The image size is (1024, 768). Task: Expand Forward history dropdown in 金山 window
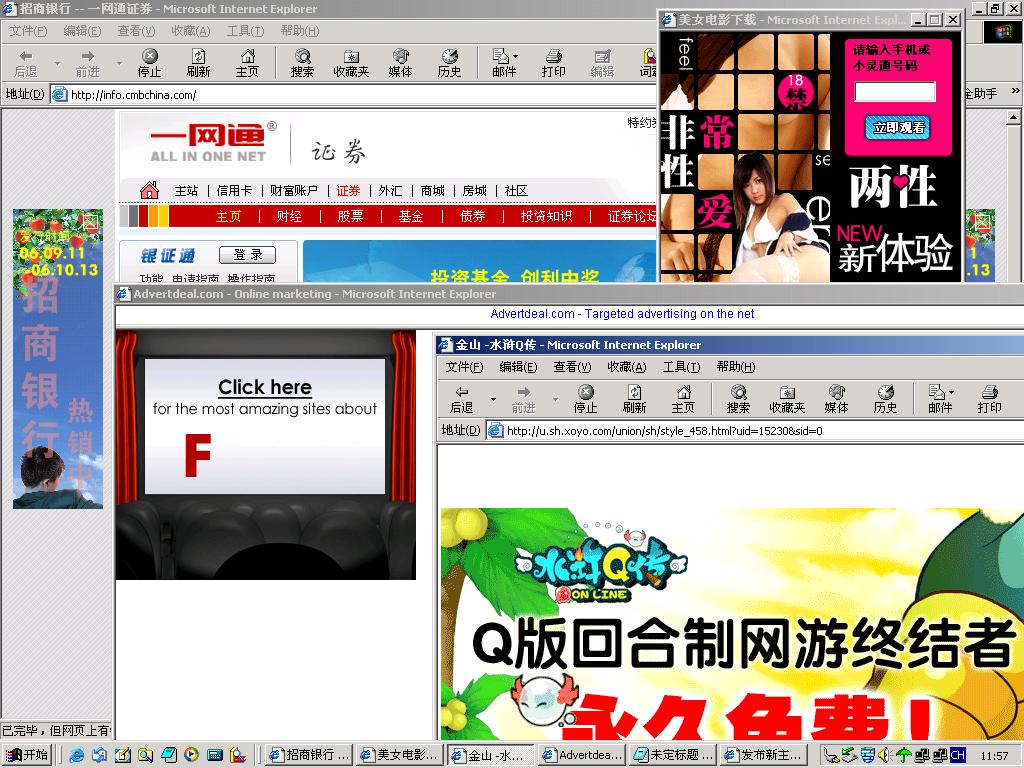click(555, 399)
